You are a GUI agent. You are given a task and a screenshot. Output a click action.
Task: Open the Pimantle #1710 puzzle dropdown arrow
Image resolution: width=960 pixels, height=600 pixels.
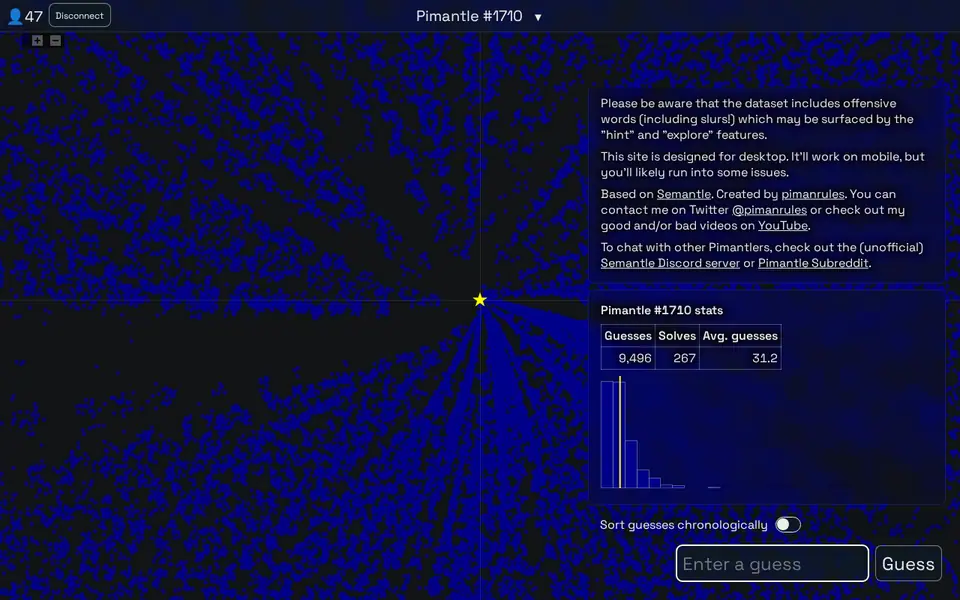click(x=538, y=17)
